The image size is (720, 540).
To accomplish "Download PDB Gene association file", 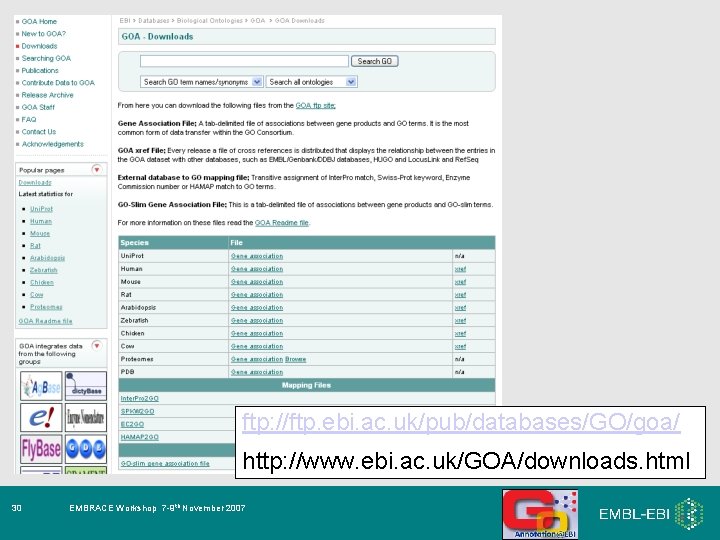I will (x=257, y=372).
